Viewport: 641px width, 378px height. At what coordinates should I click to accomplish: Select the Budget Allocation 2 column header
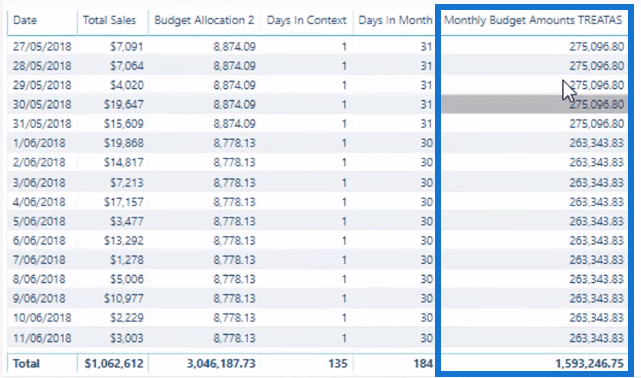pyautogui.click(x=204, y=20)
